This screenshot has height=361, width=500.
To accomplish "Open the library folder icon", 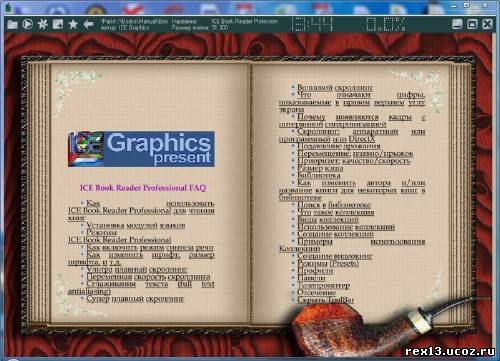I will [12, 24].
